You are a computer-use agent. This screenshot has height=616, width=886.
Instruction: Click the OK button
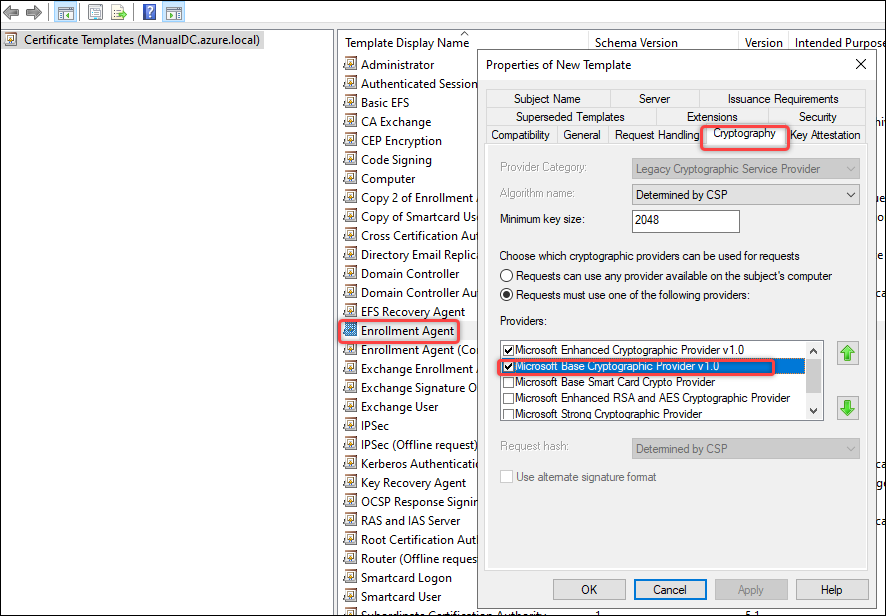589,589
